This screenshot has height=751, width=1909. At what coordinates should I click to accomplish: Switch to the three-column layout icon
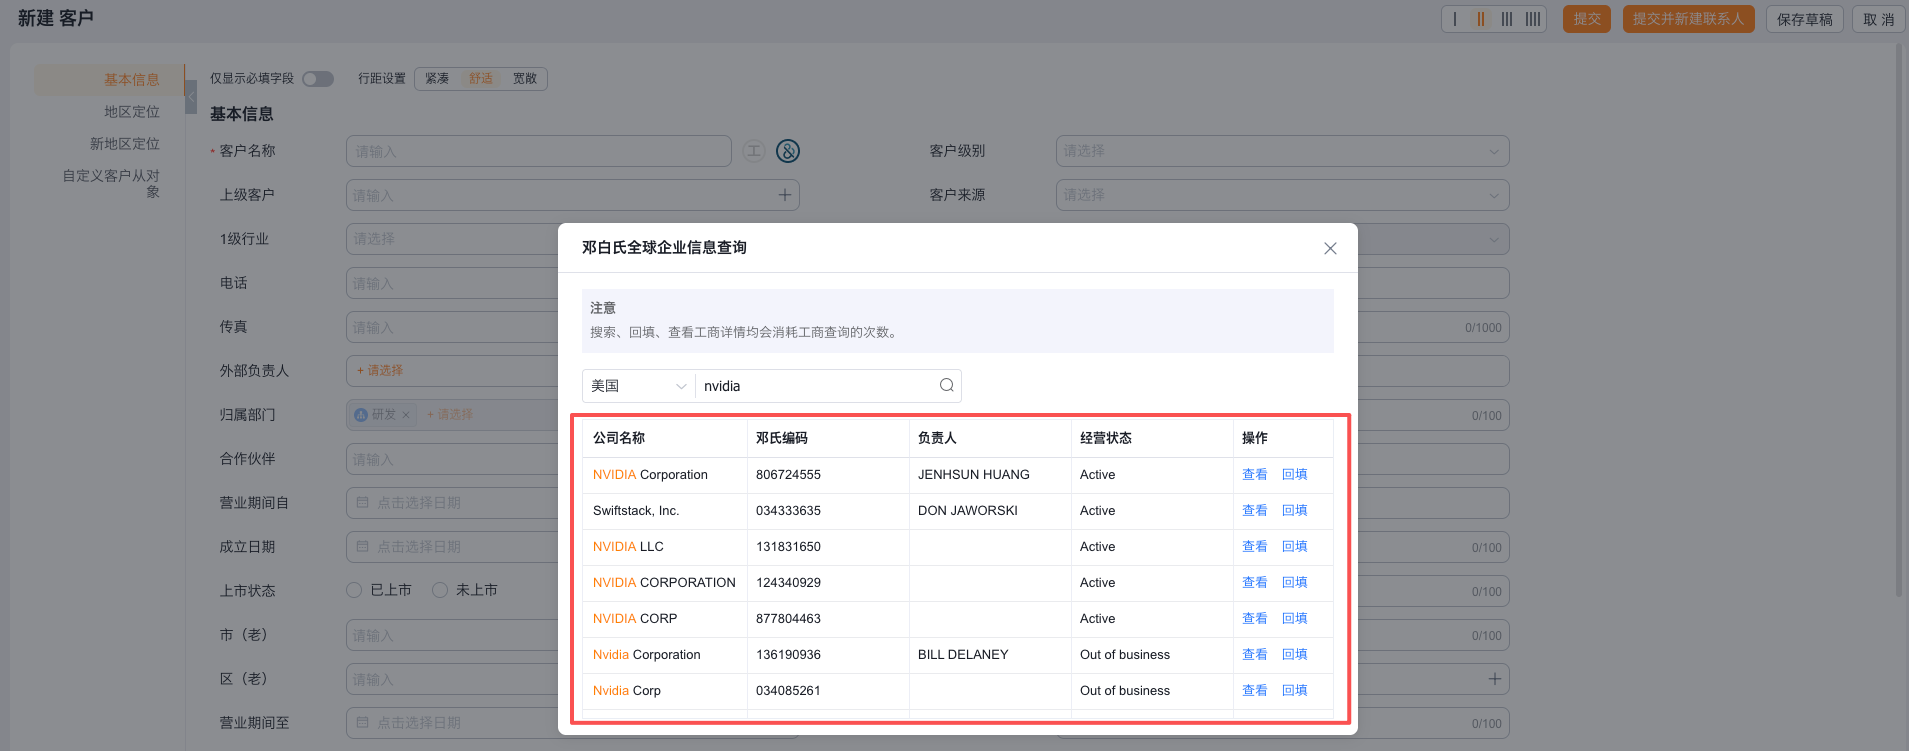tap(1506, 19)
